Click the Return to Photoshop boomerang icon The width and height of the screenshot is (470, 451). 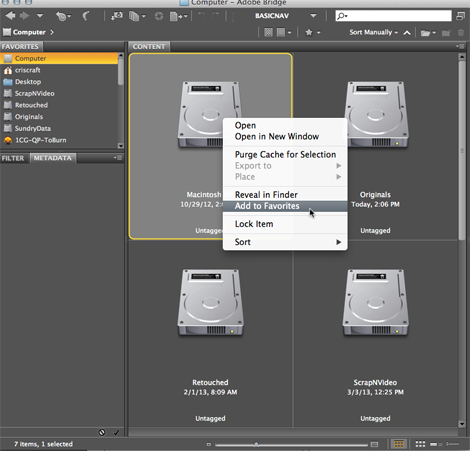pos(86,16)
